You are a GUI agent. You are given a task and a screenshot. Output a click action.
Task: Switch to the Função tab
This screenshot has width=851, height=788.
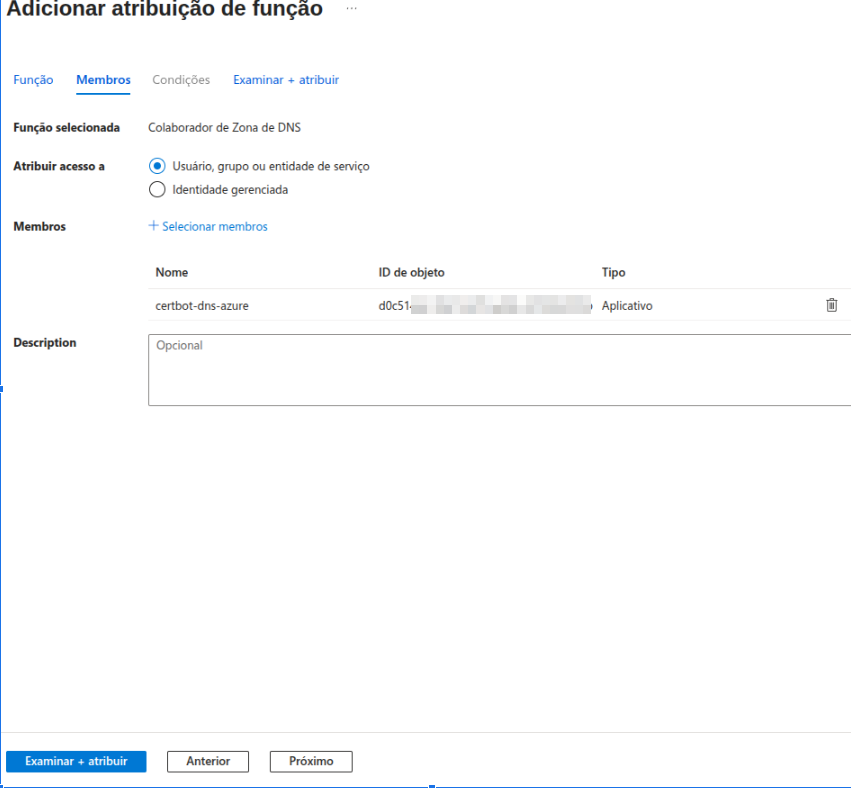click(x=33, y=80)
